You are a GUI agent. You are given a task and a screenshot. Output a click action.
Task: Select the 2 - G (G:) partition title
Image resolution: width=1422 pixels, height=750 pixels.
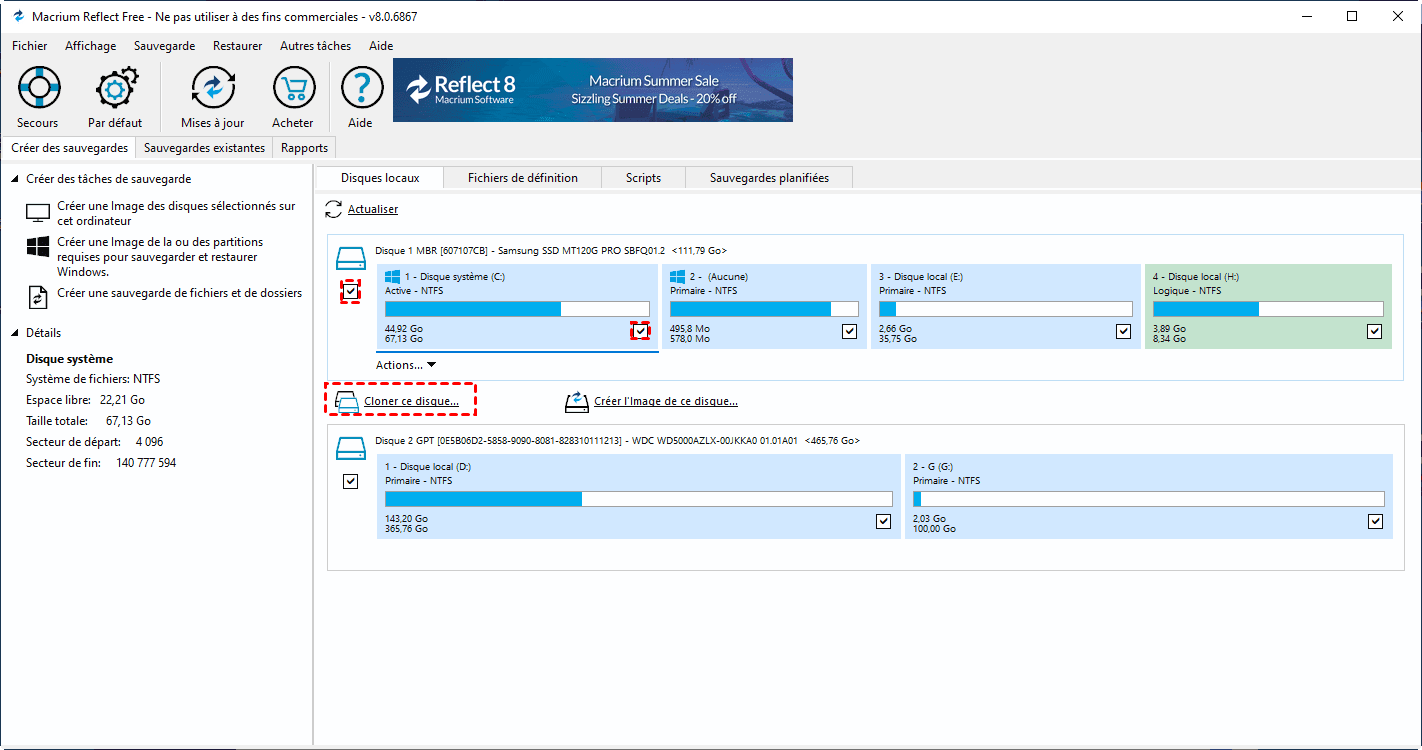(x=932, y=466)
